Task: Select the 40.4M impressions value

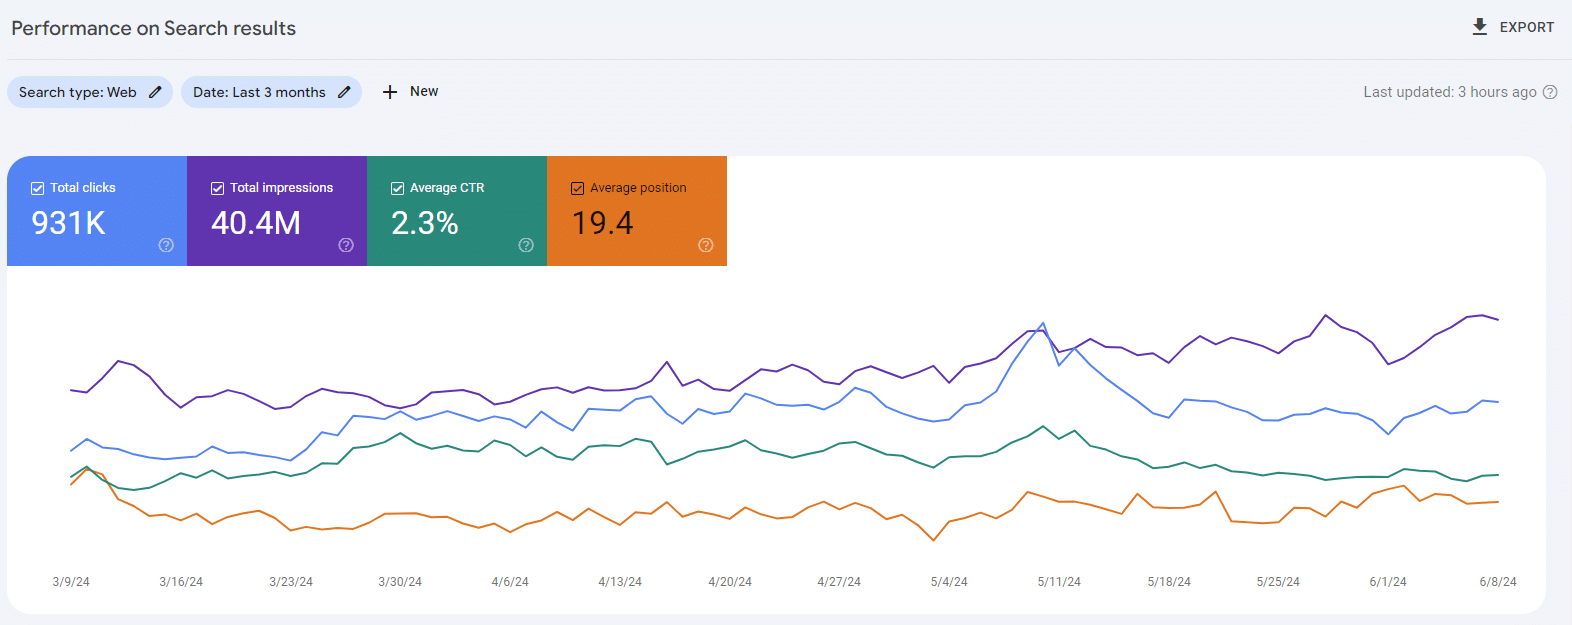Action: 256,223
